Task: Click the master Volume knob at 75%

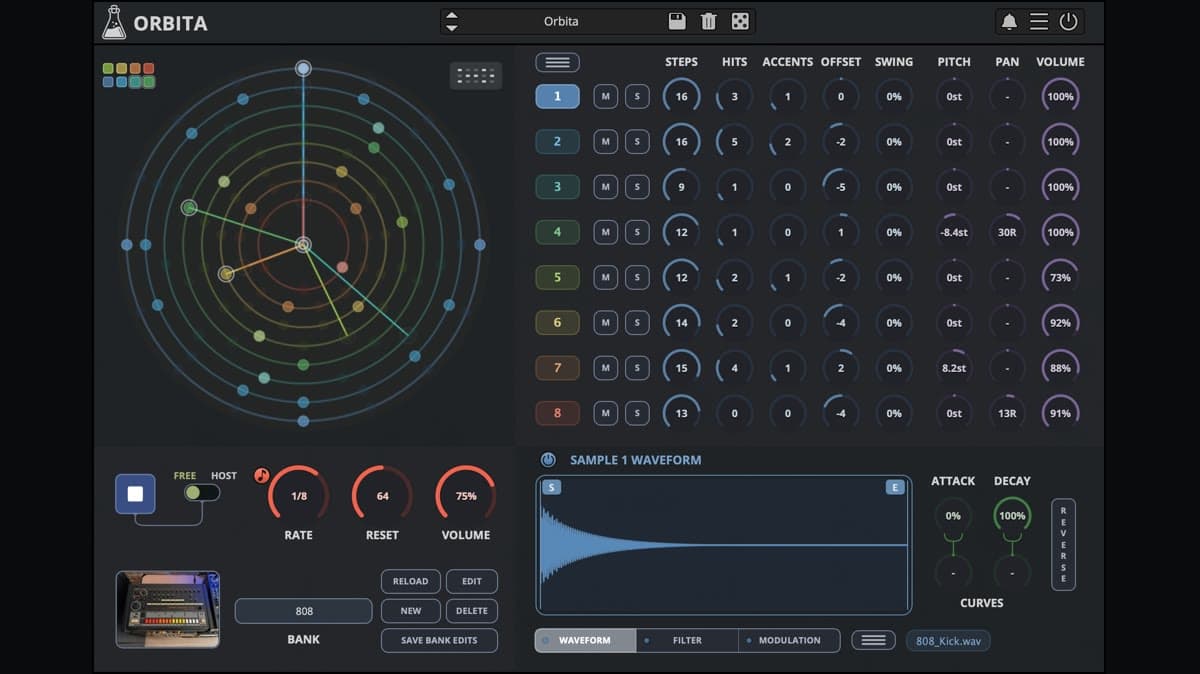Action: [466, 496]
